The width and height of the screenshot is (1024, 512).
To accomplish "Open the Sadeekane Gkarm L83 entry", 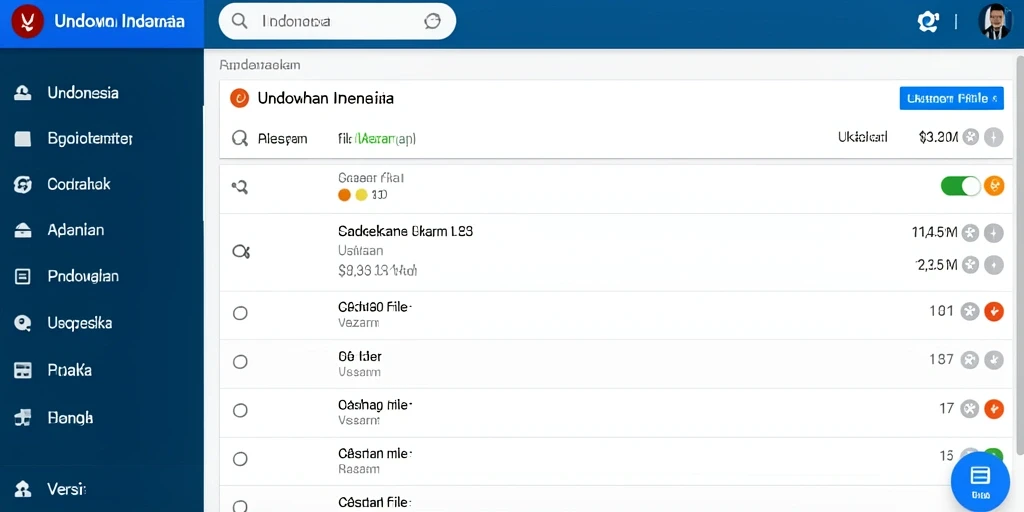I will click(406, 231).
